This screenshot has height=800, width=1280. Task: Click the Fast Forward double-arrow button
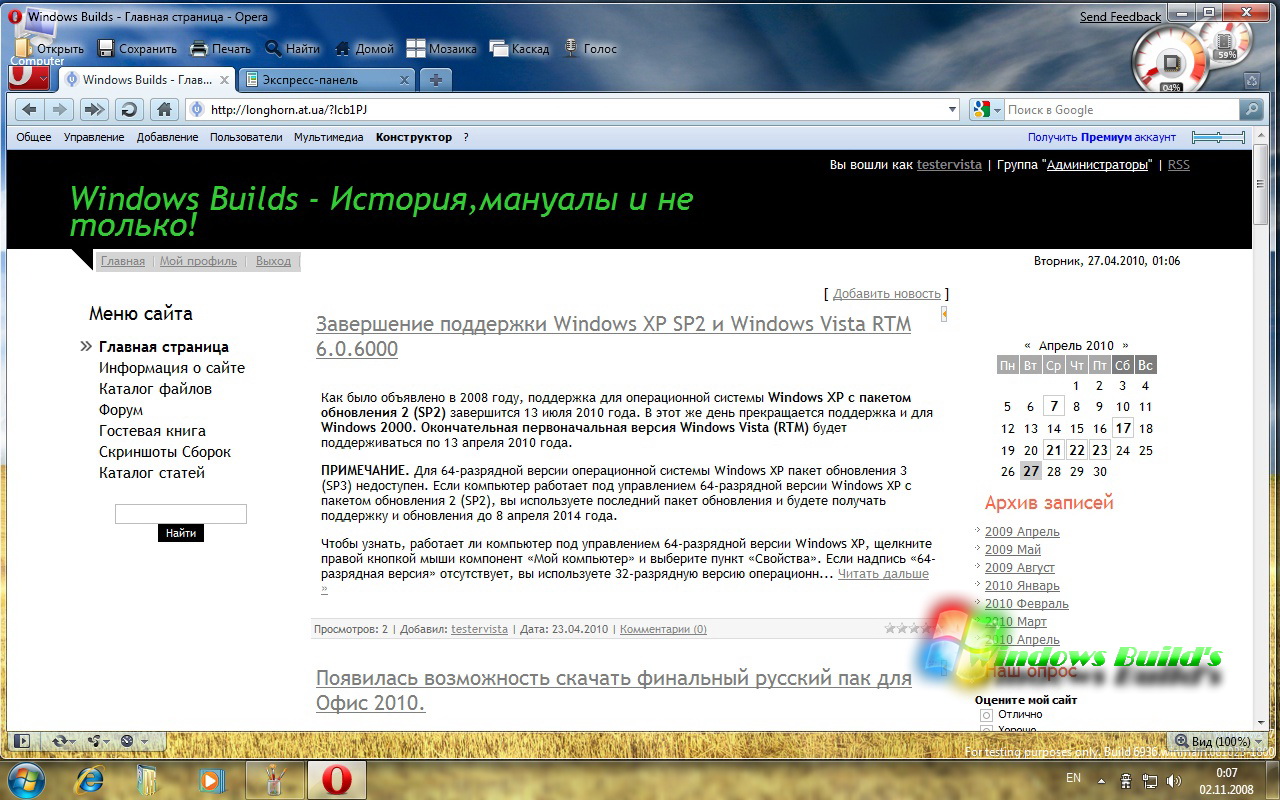pyautogui.click(x=94, y=110)
